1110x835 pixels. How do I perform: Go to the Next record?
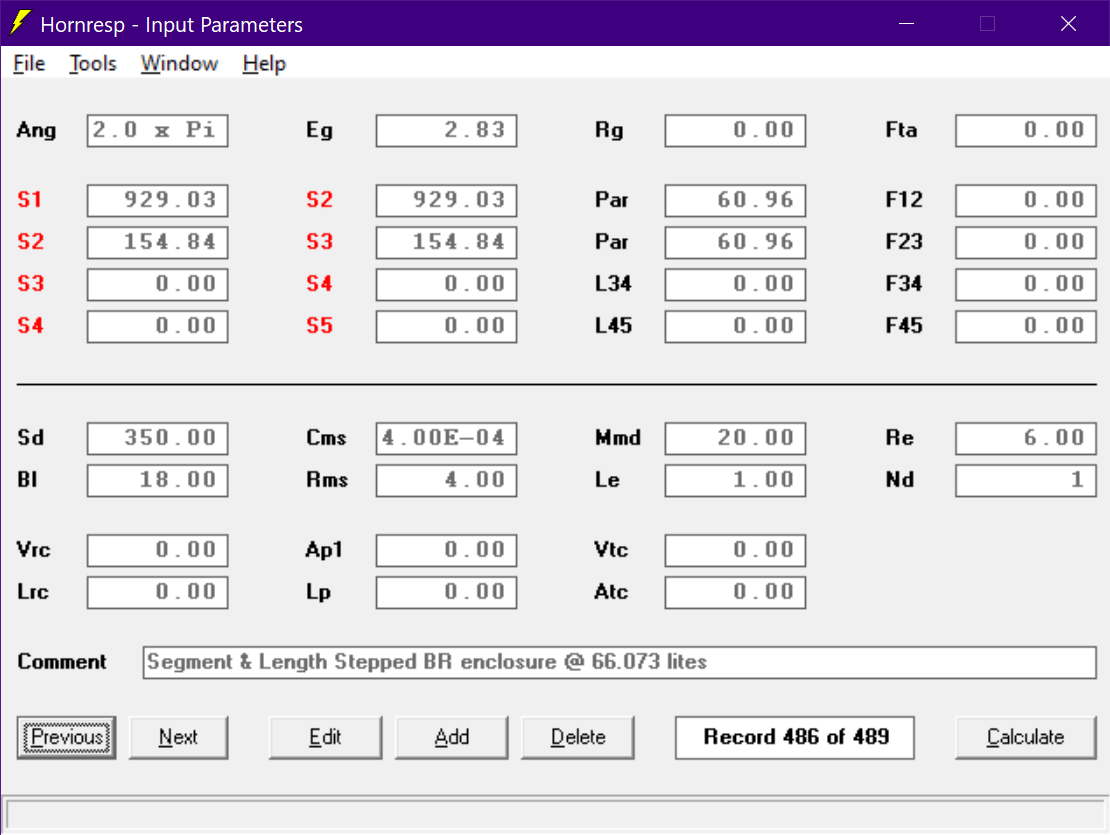coord(178,737)
